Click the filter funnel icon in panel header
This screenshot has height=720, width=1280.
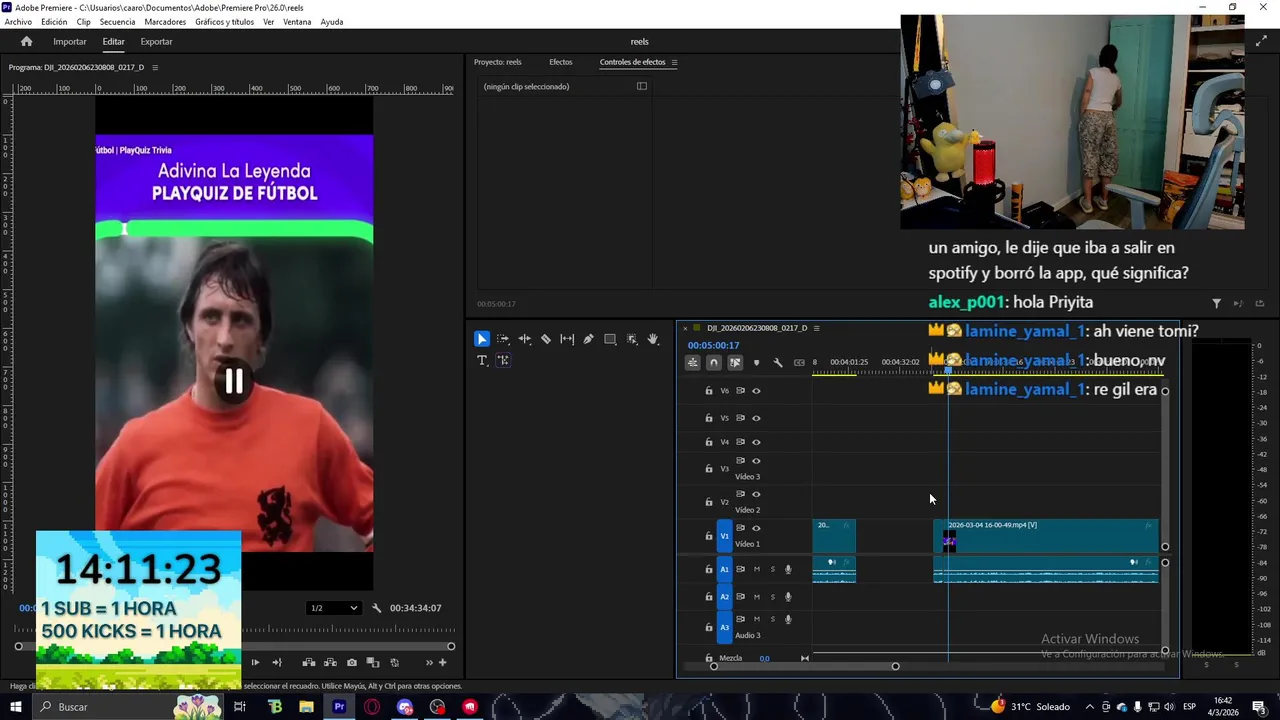[1216, 303]
